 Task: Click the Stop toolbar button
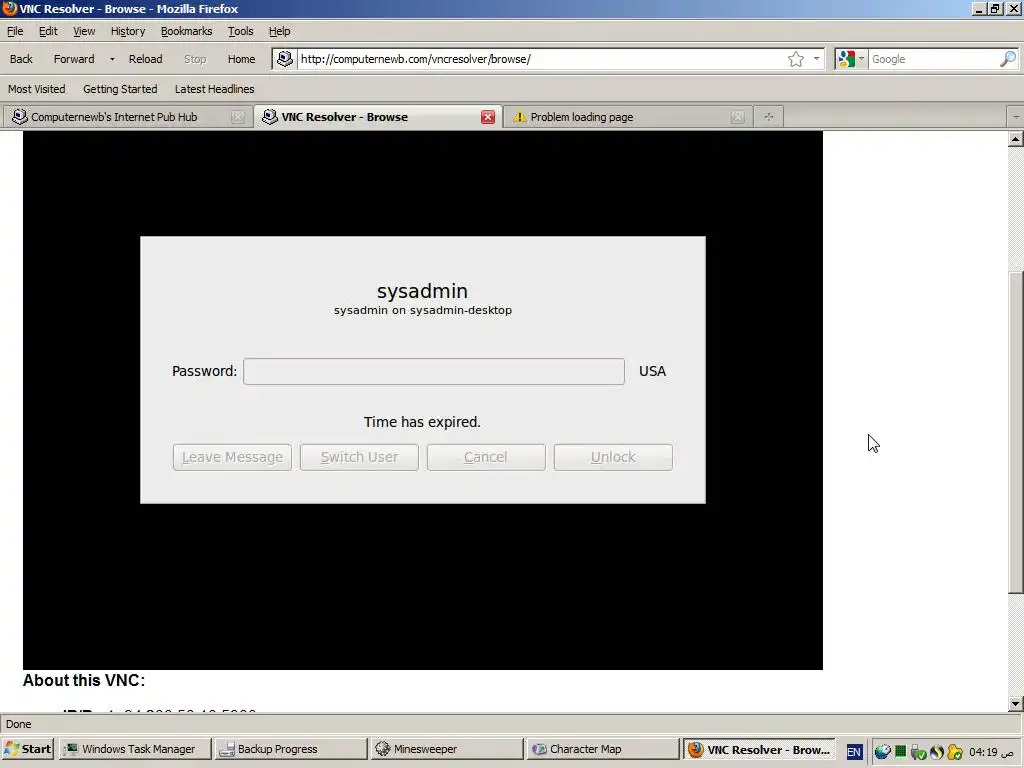click(x=195, y=59)
